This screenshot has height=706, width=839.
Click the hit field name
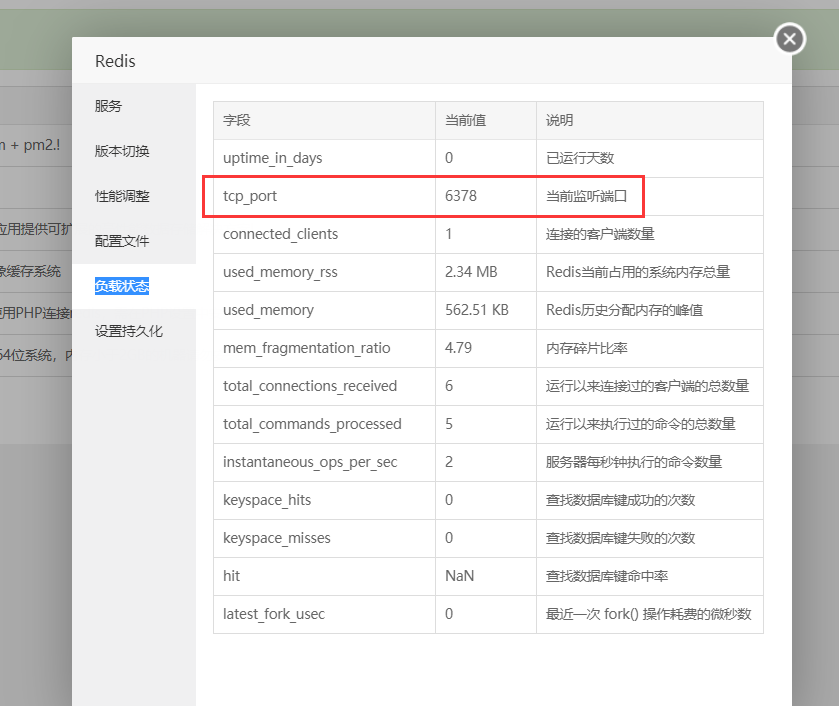tap(231, 576)
